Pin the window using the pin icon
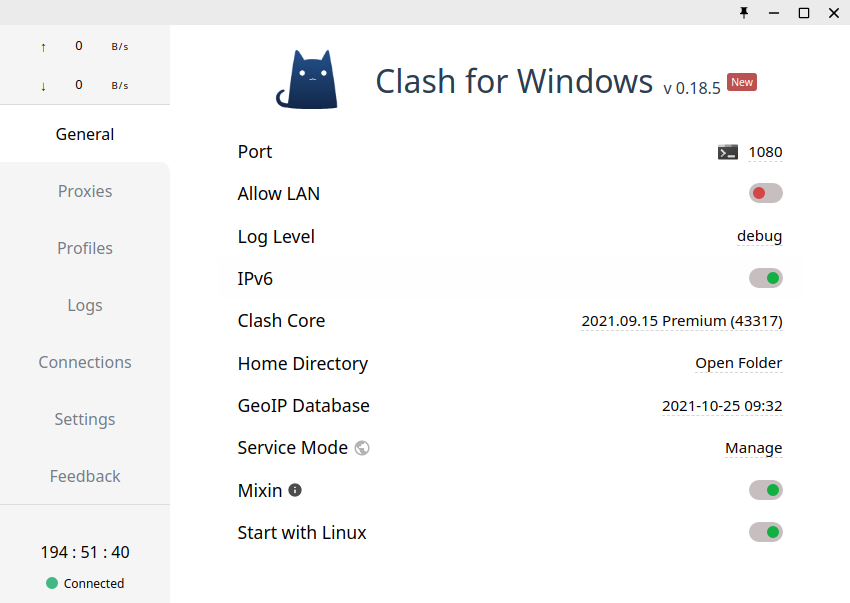The width and height of the screenshot is (850, 603). point(744,13)
